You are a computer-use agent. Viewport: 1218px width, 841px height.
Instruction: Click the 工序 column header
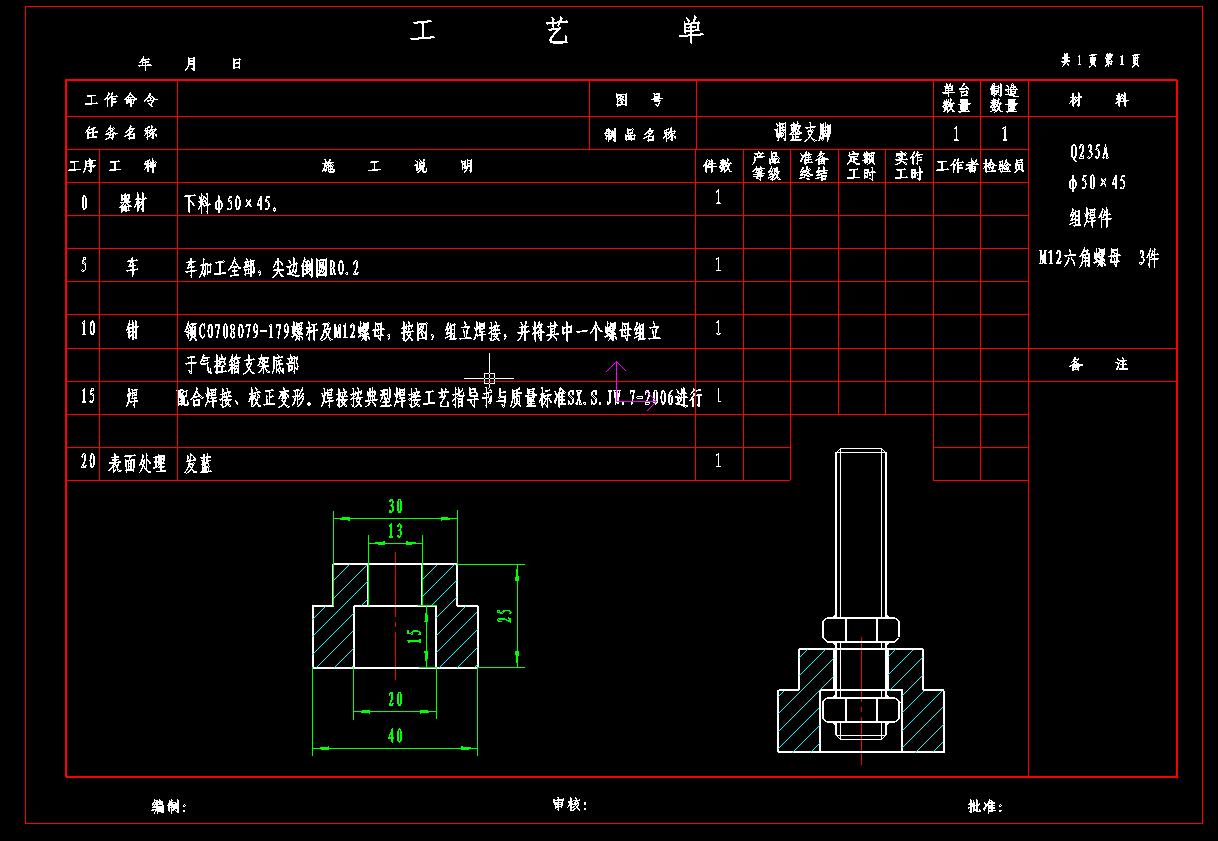tap(82, 166)
